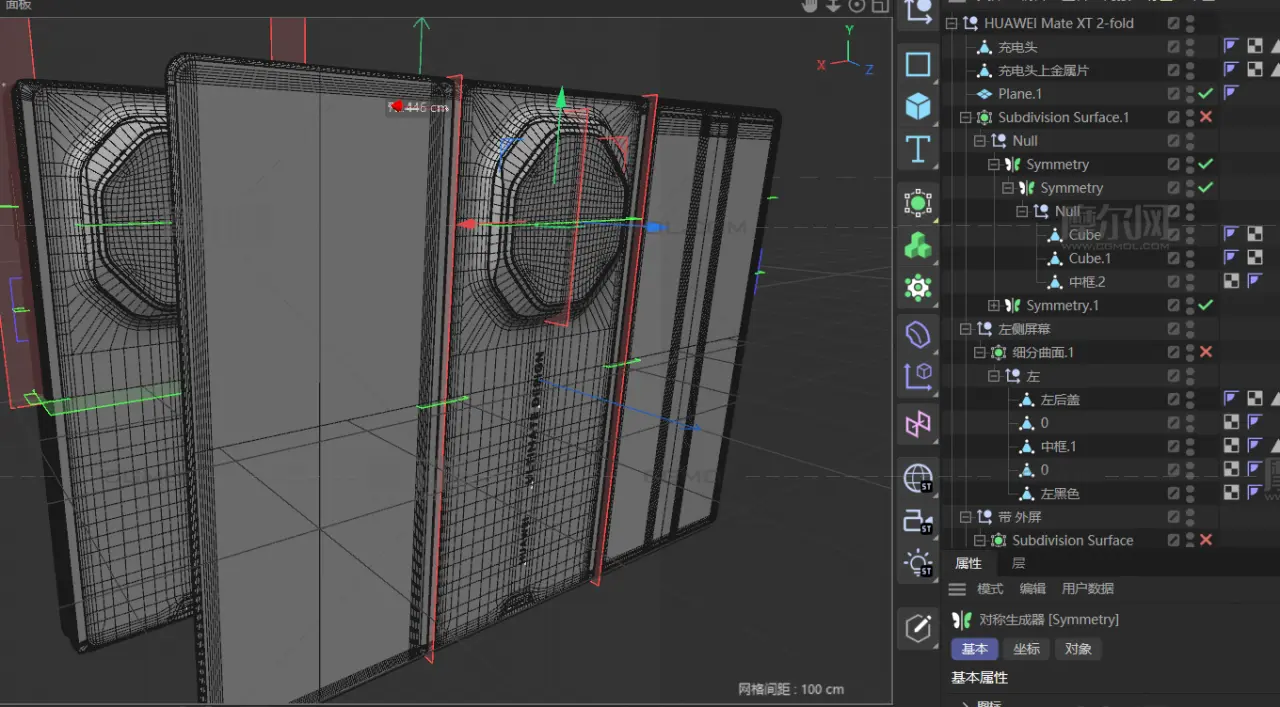Click the 网格间距 : 100 cm label

(x=791, y=689)
